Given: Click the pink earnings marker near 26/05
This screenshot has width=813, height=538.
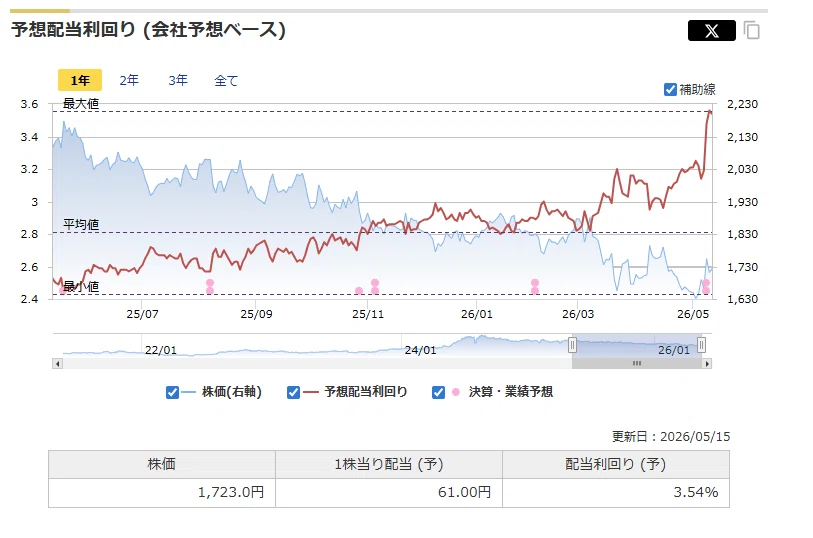Looking at the screenshot, I should (706, 287).
